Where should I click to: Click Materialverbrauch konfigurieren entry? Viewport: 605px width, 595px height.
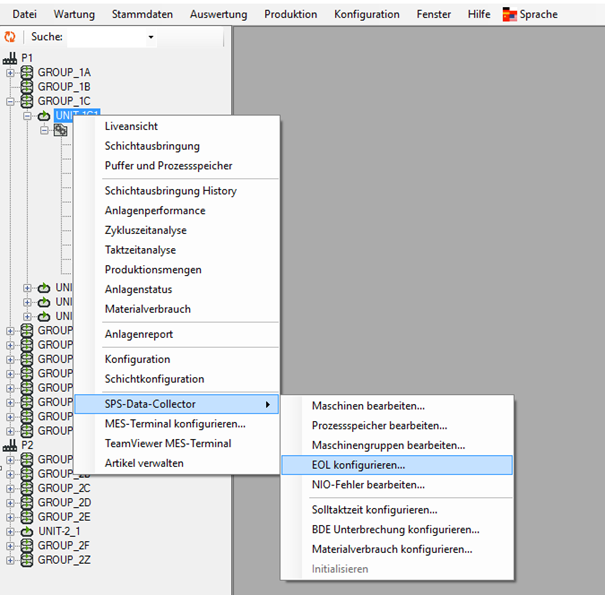click(391, 549)
